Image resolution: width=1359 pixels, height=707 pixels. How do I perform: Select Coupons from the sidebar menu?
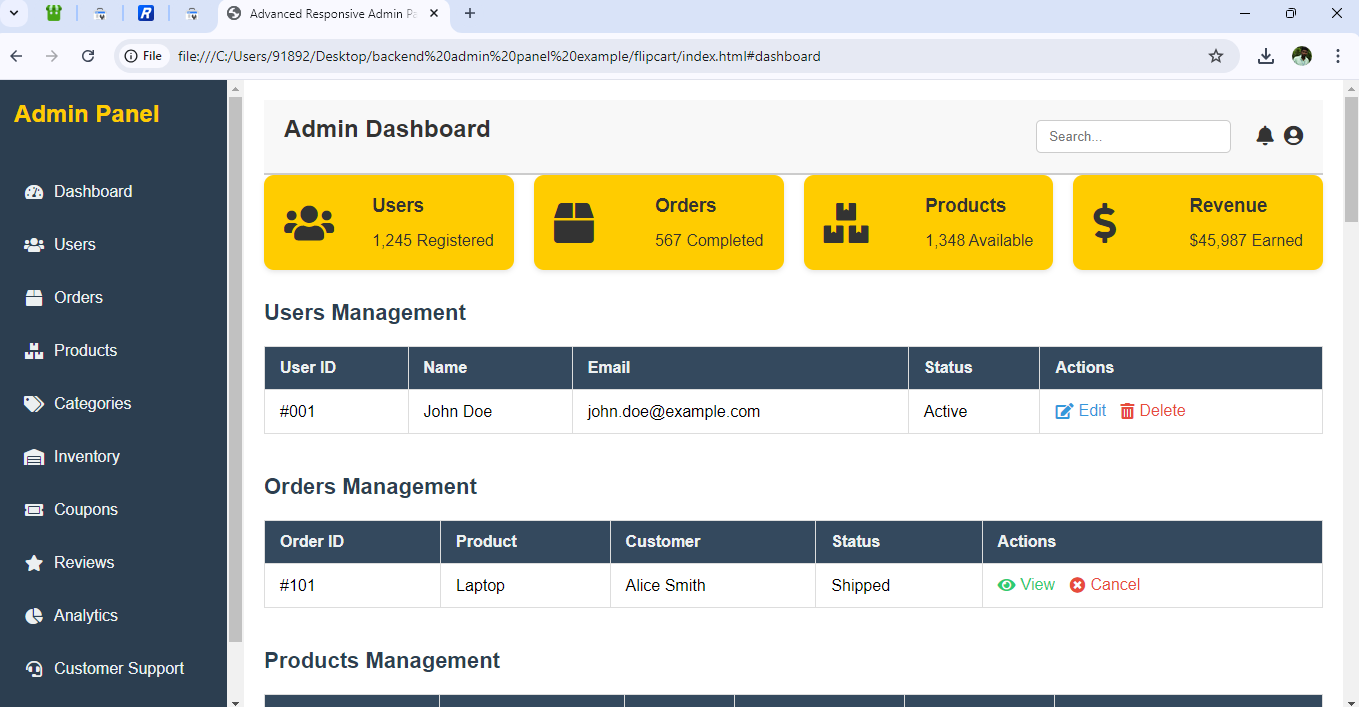coord(85,510)
